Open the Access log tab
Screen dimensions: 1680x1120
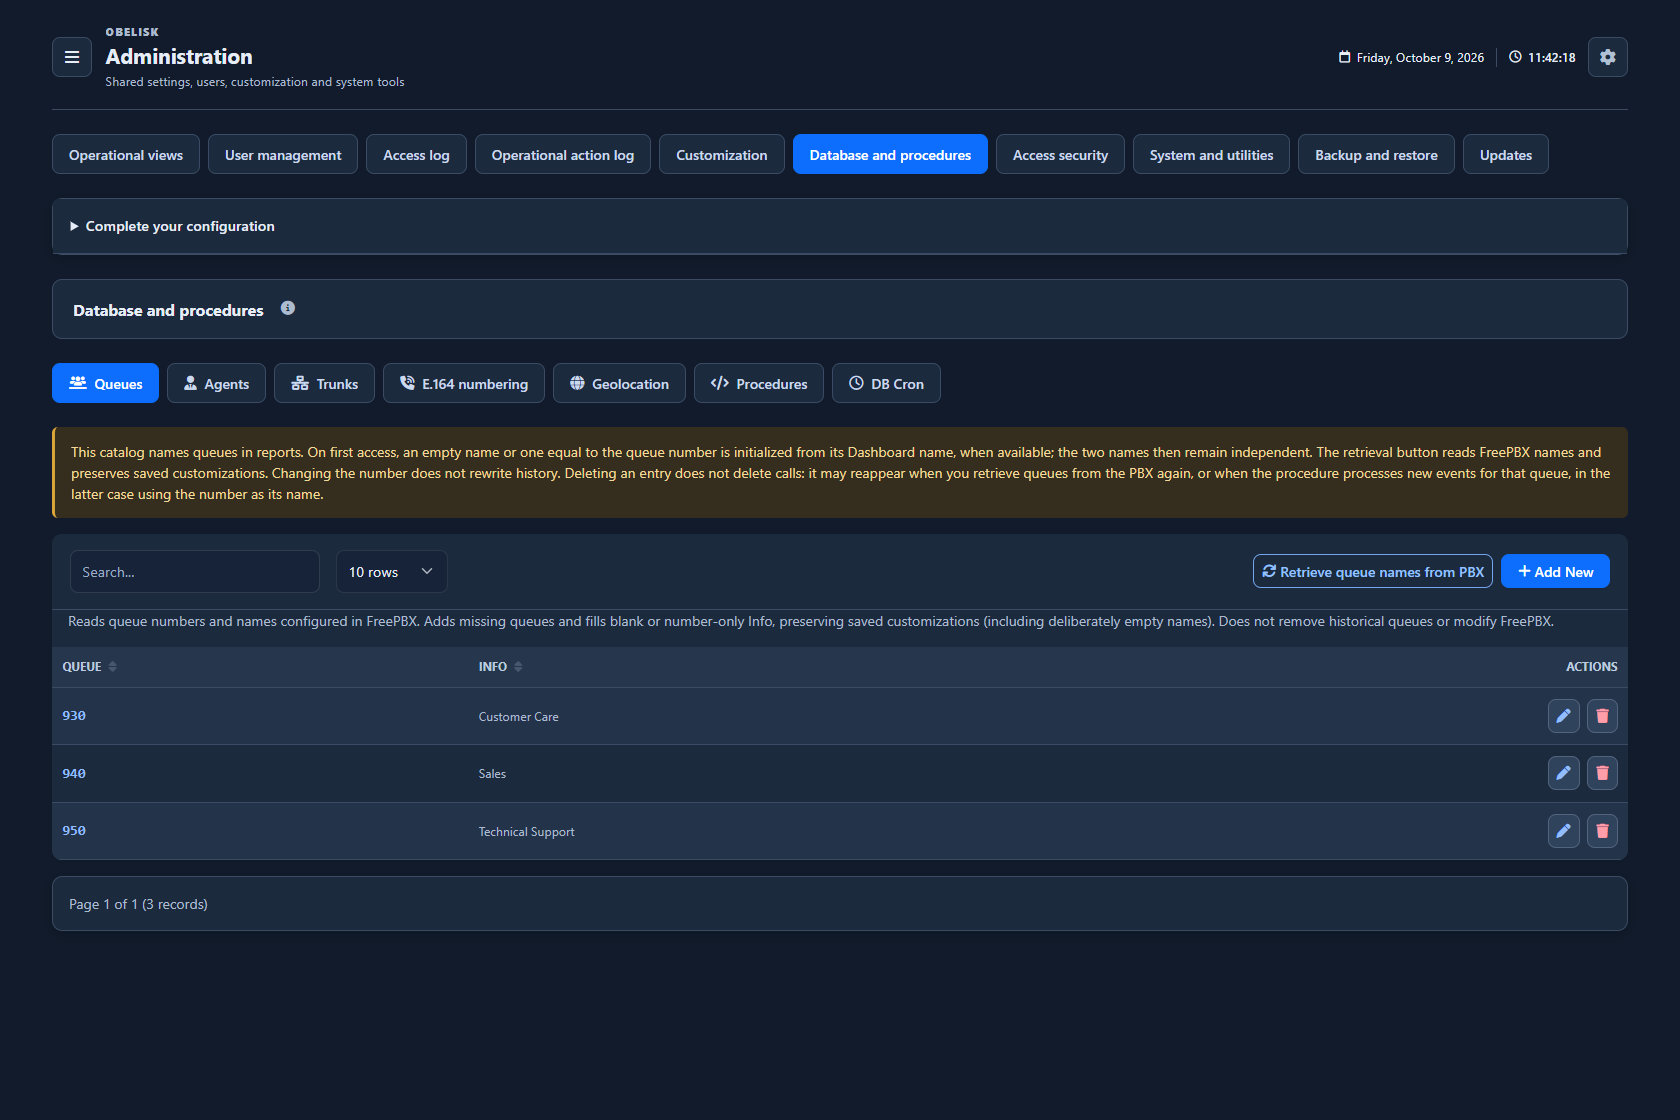click(x=416, y=154)
